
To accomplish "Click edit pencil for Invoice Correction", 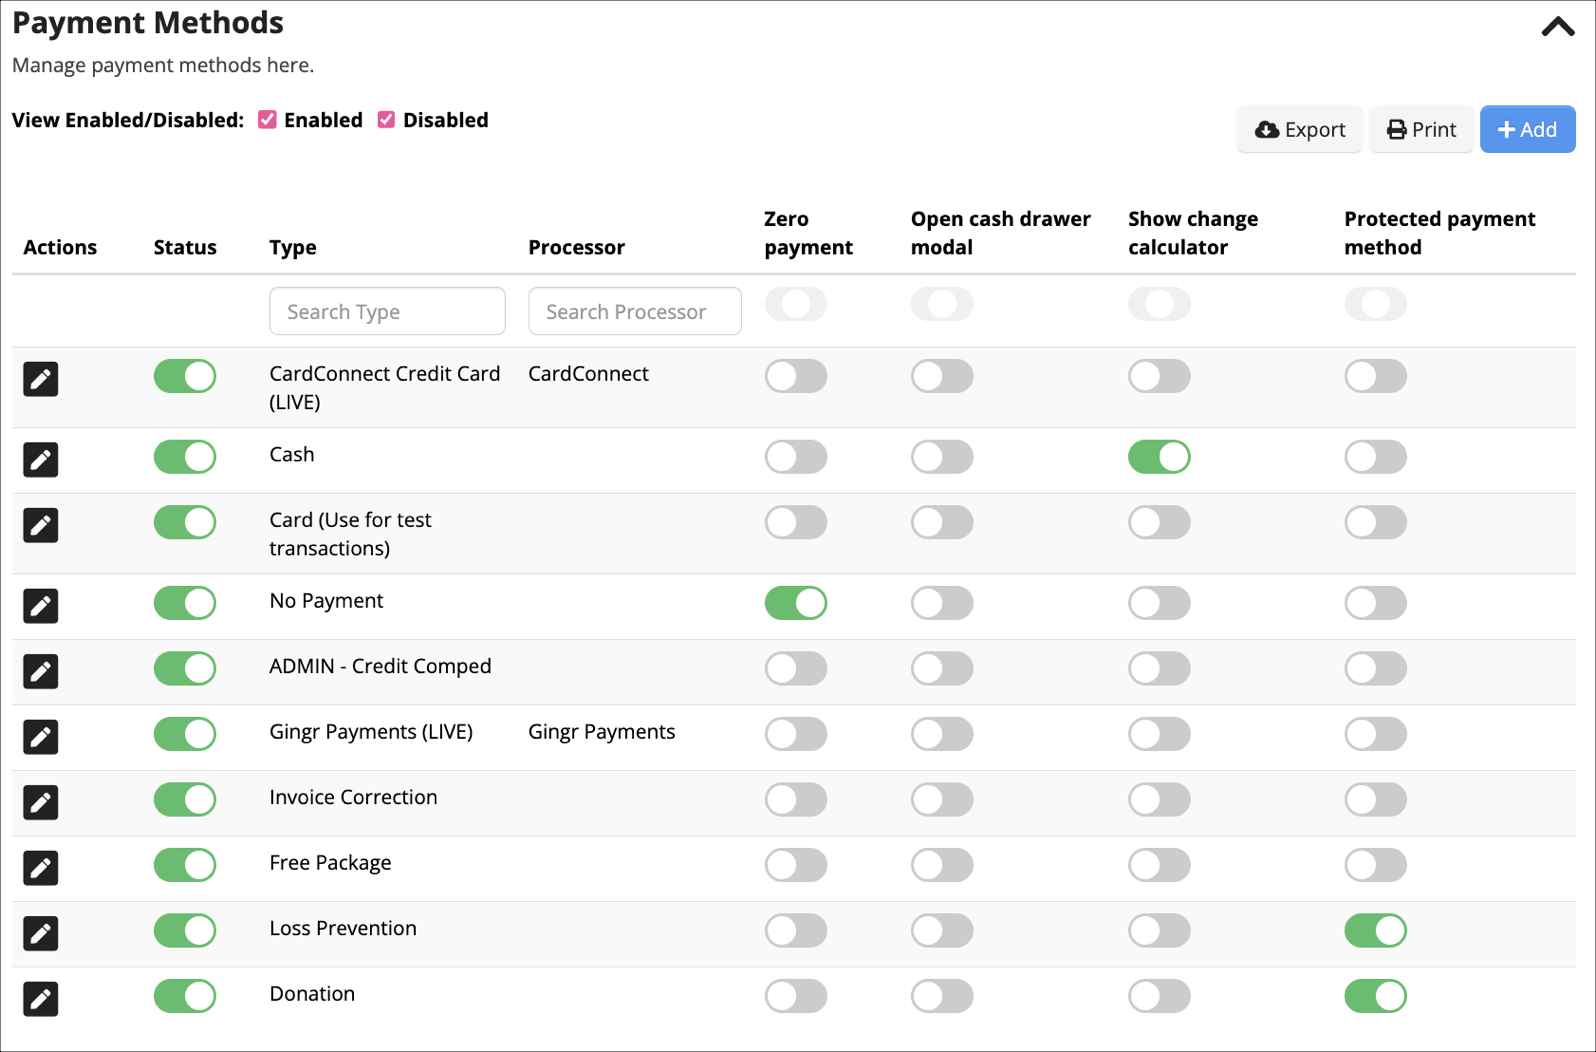I will (41, 802).
